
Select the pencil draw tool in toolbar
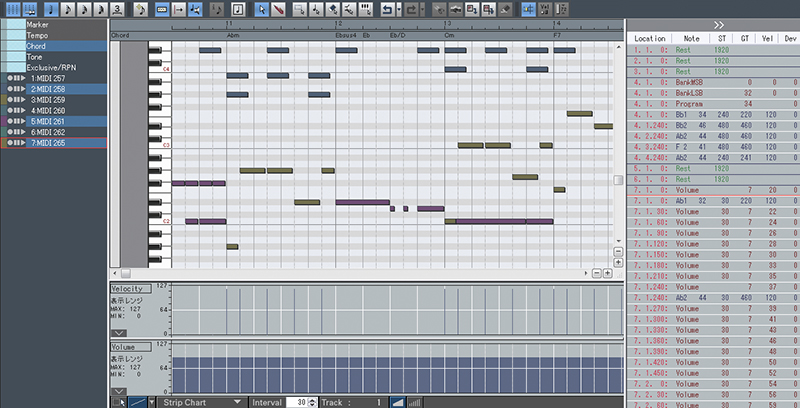(x=278, y=9)
